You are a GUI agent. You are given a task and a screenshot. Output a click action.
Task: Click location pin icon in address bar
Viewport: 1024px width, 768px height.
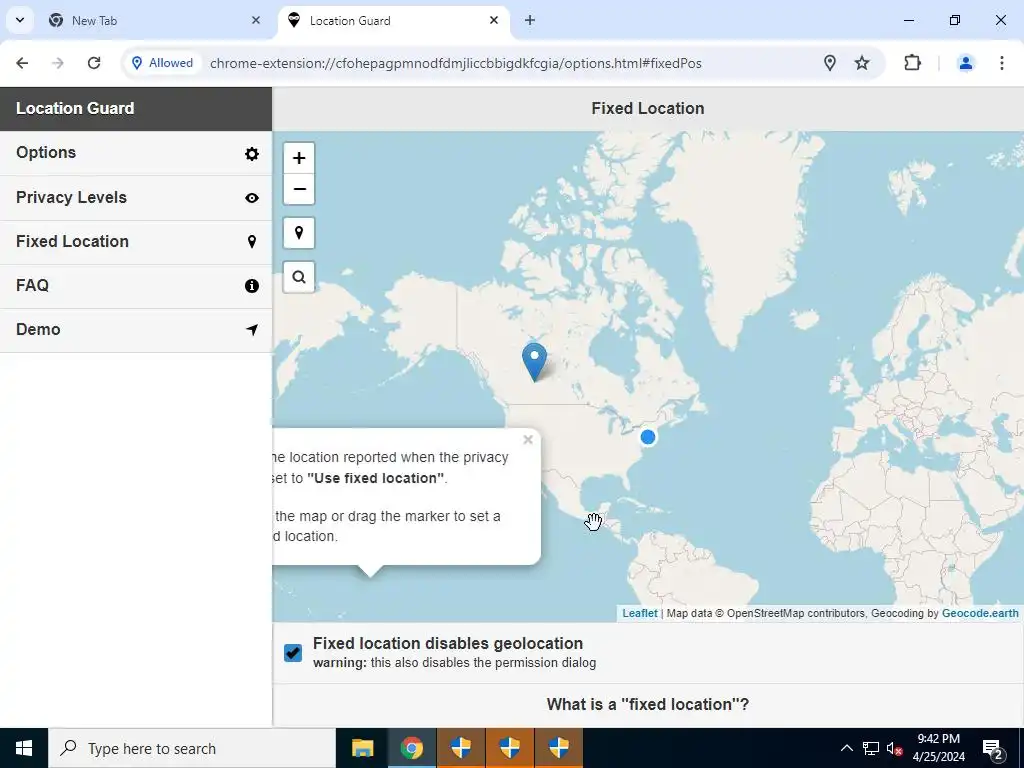pyautogui.click(x=829, y=63)
